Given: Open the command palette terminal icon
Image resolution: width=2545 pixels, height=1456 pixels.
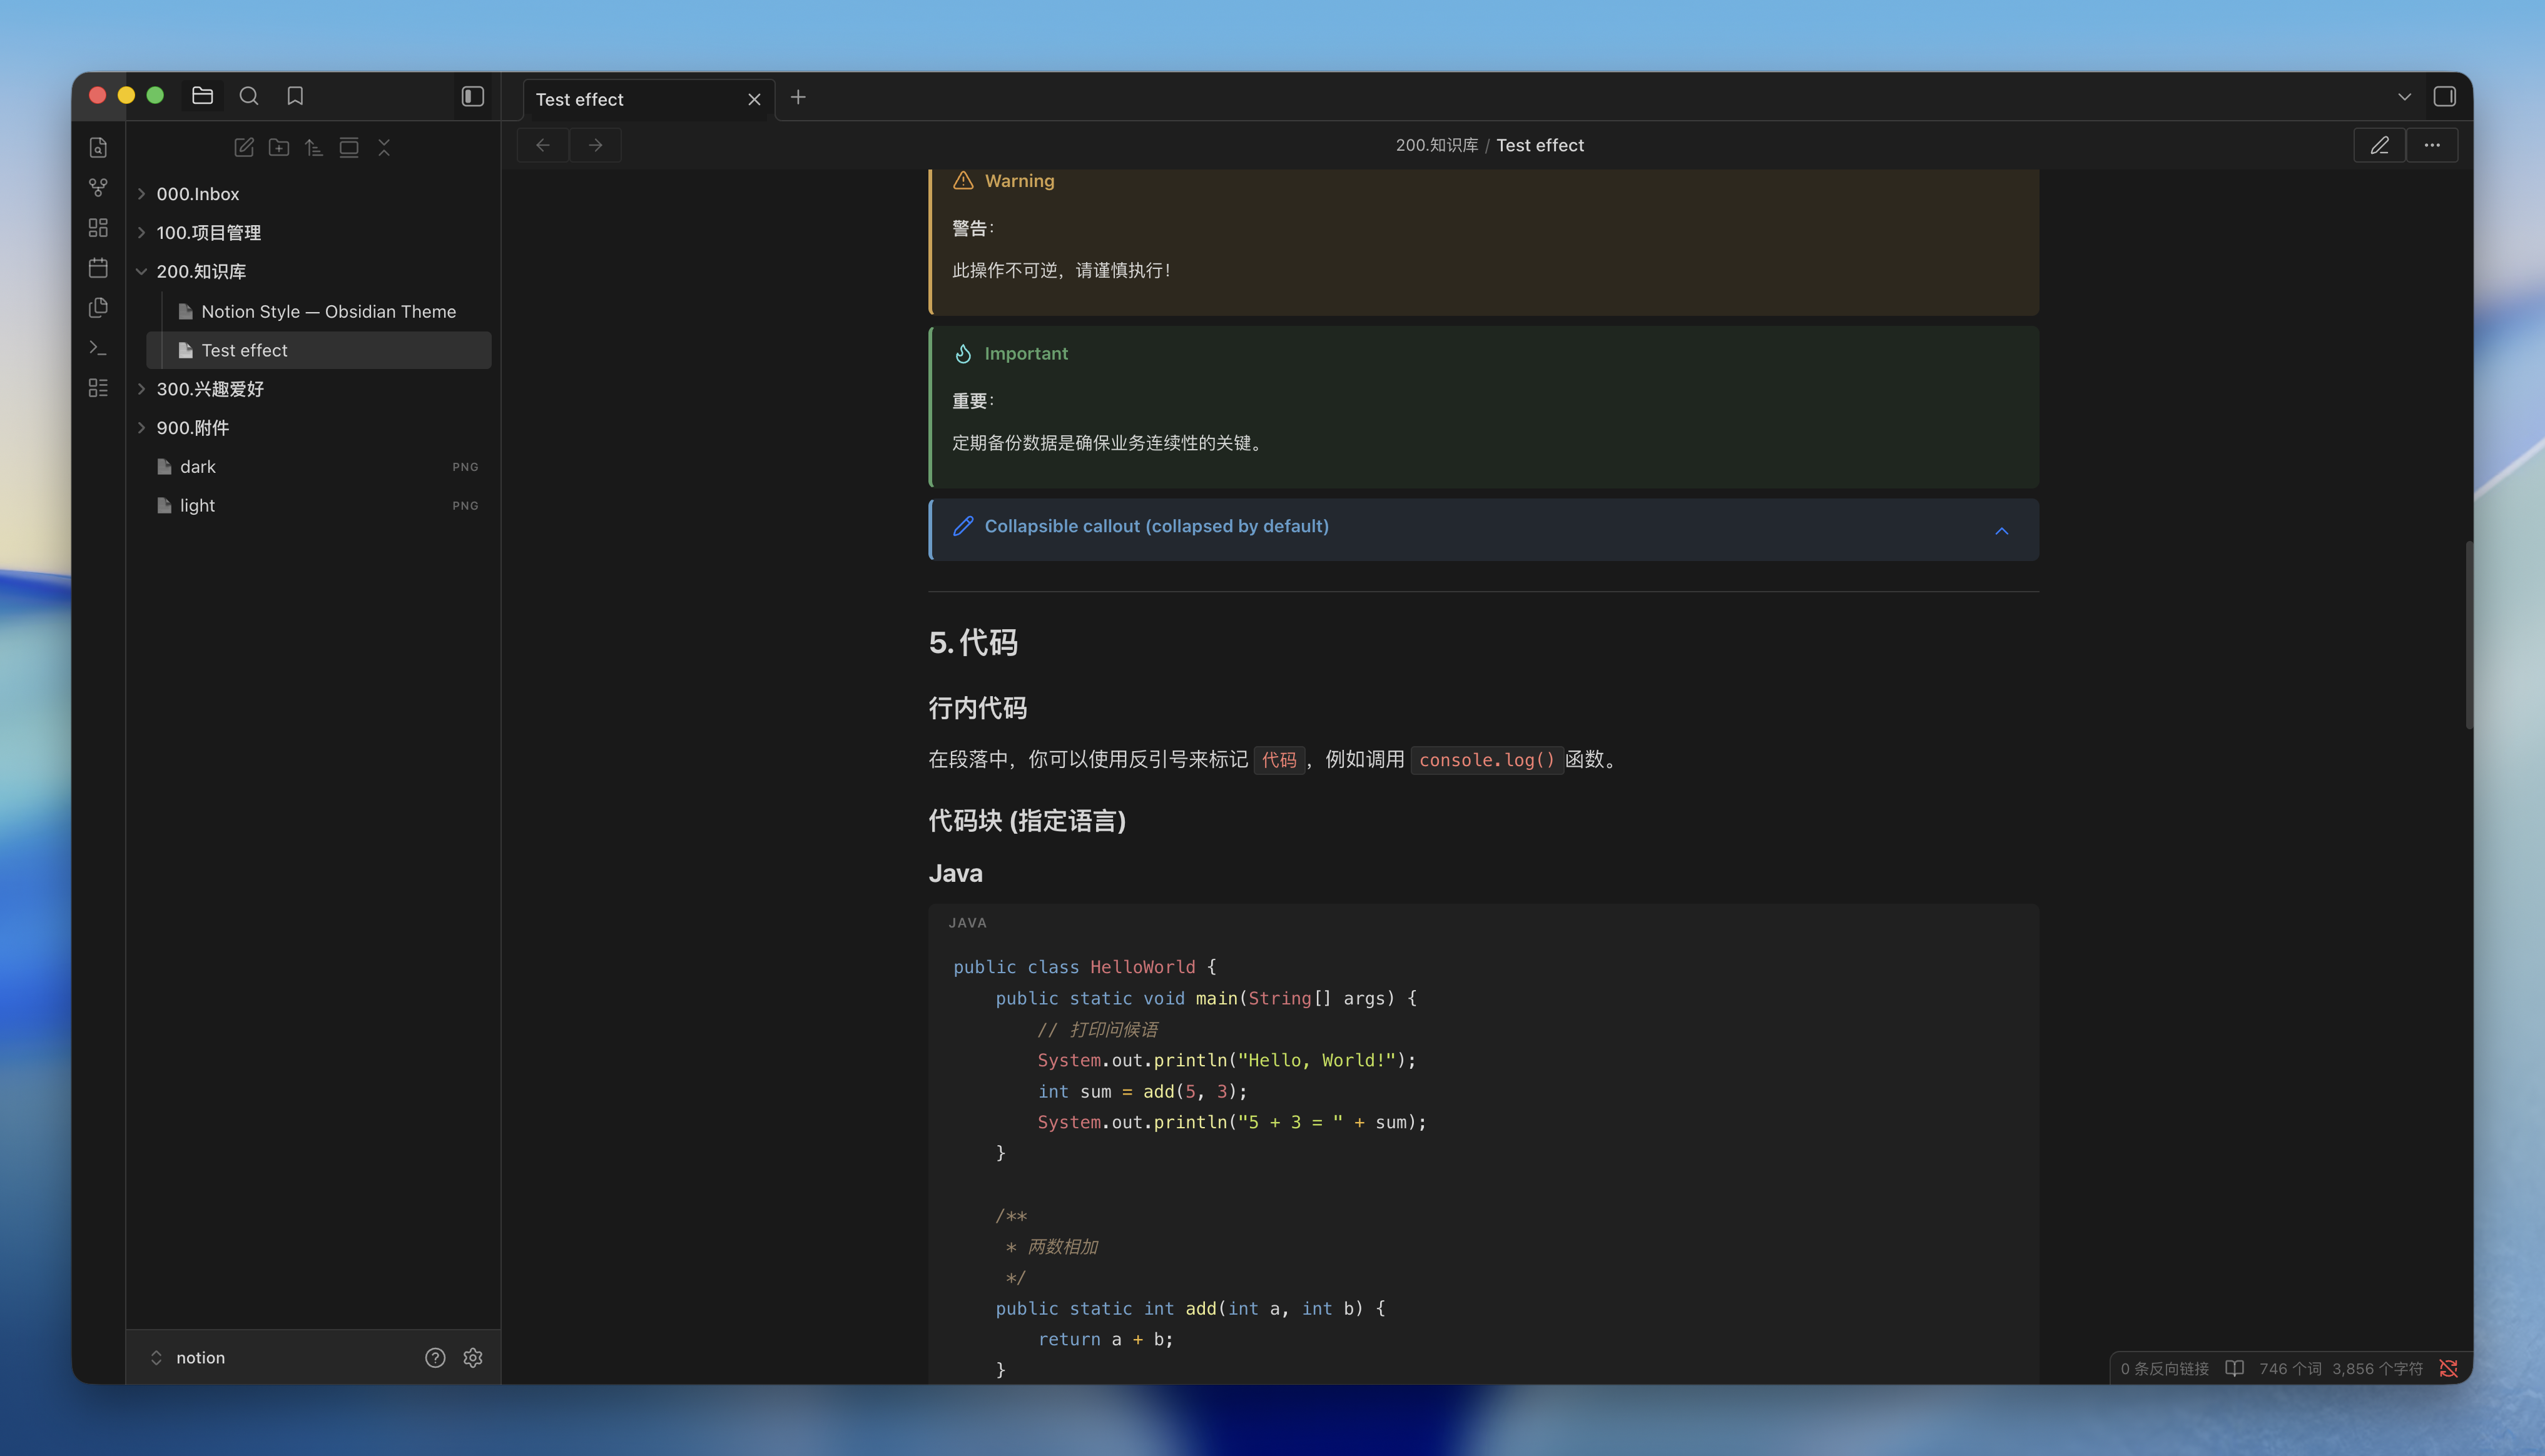Looking at the screenshot, I should pyautogui.click(x=98, y=348).
